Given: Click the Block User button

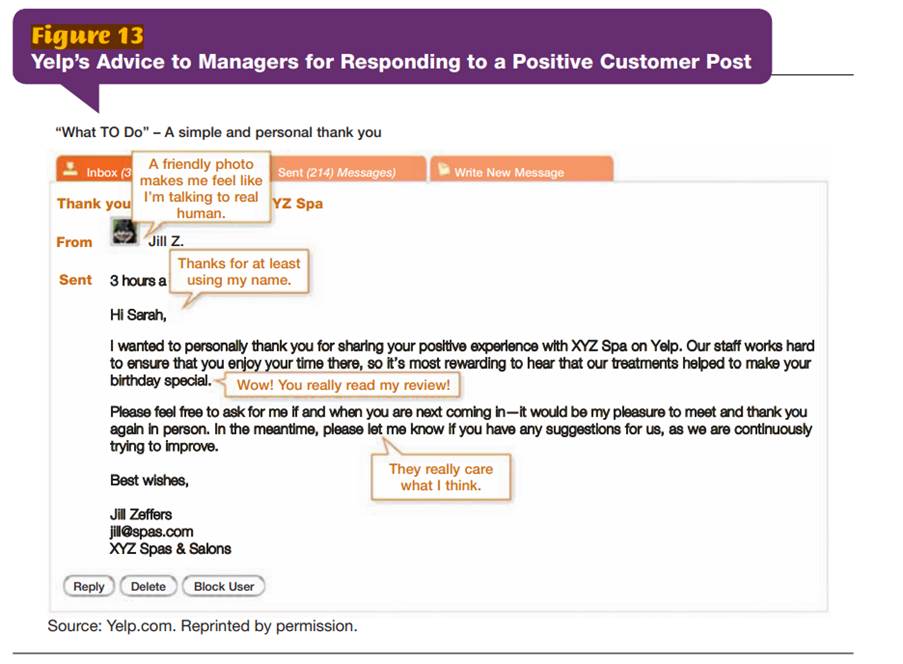Looking at the screenshot, I should click(x=224, y=587).
